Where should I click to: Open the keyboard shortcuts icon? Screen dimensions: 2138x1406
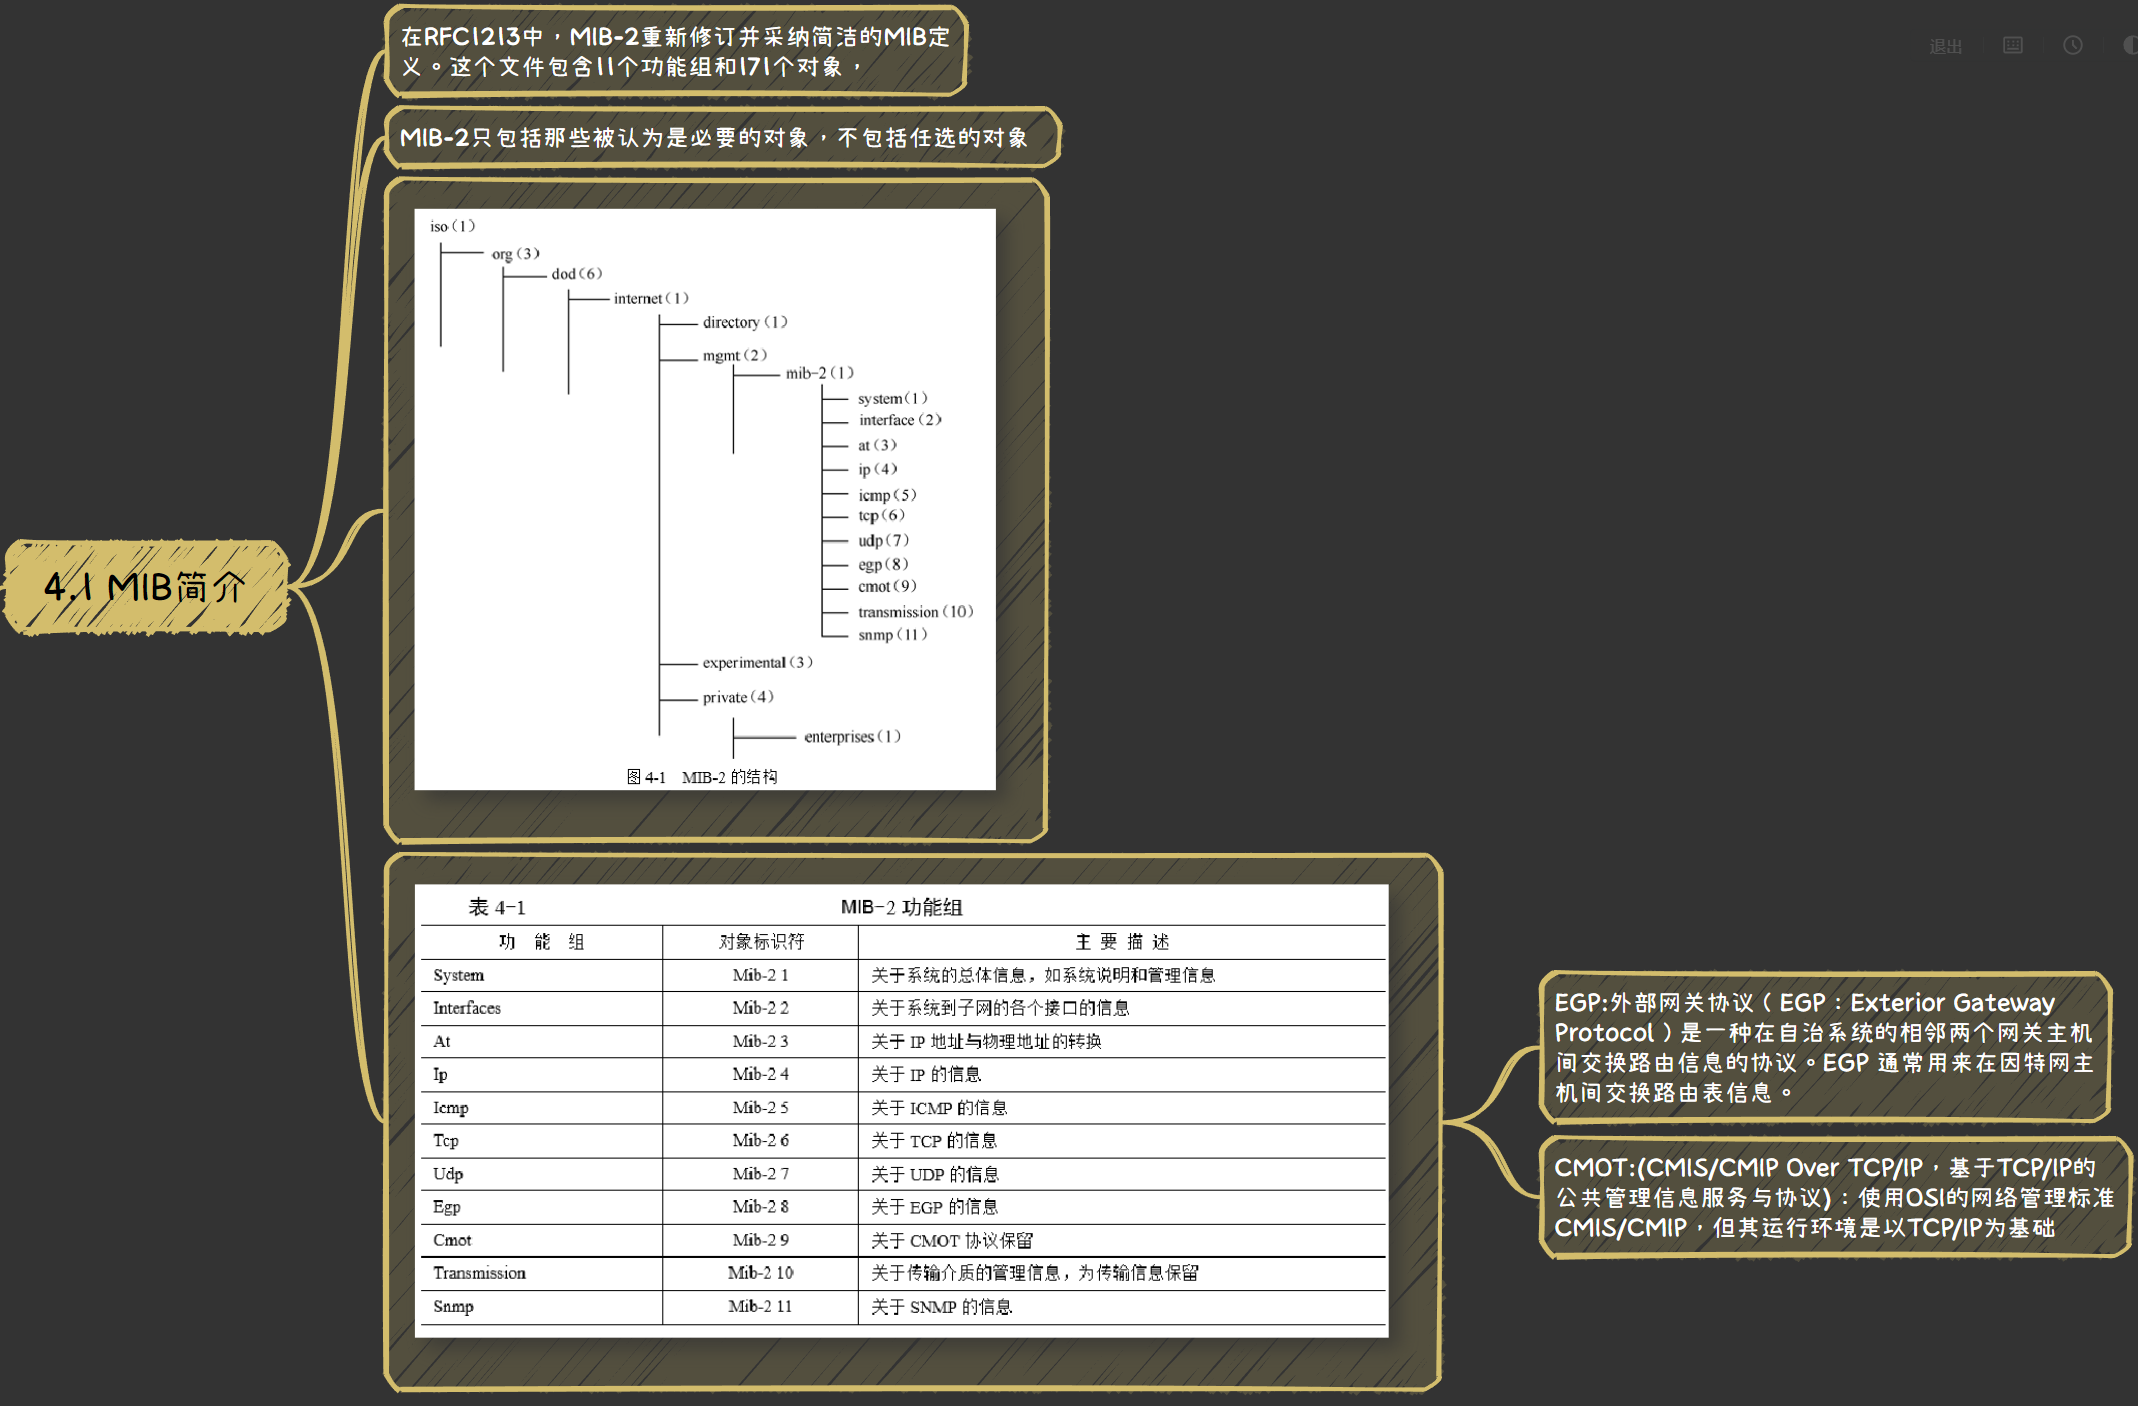(x=2013, y=45)
